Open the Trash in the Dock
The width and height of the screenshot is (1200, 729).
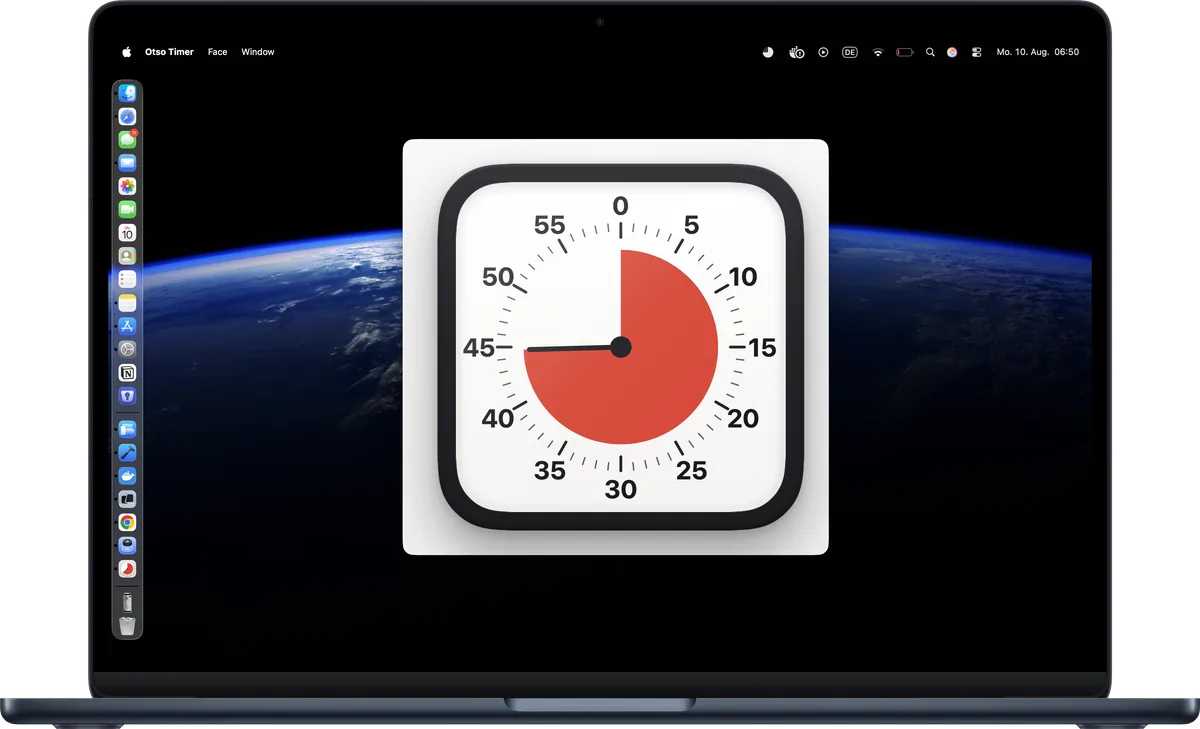point(127,626)
